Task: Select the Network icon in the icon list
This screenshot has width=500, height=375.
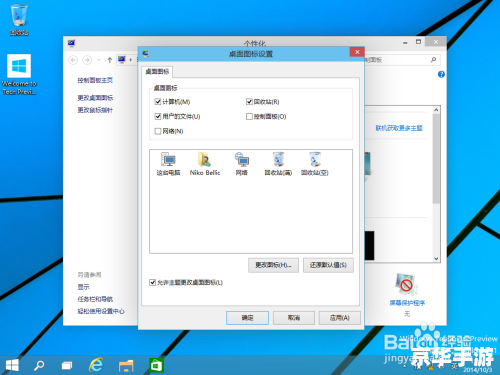Action: click(x=242, y=163)
